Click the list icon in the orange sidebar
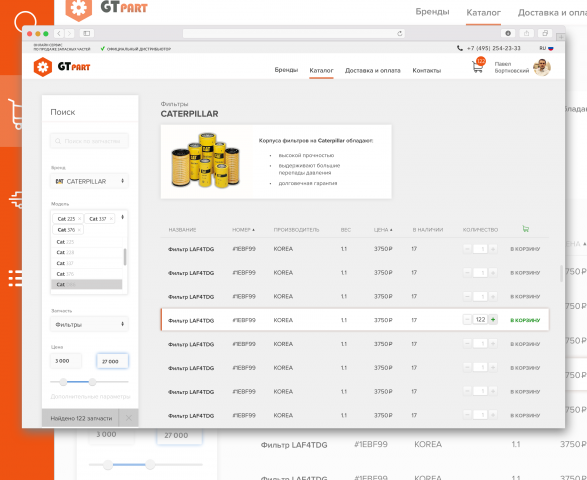Screen dimensions: 587x480 click(15, 278)
